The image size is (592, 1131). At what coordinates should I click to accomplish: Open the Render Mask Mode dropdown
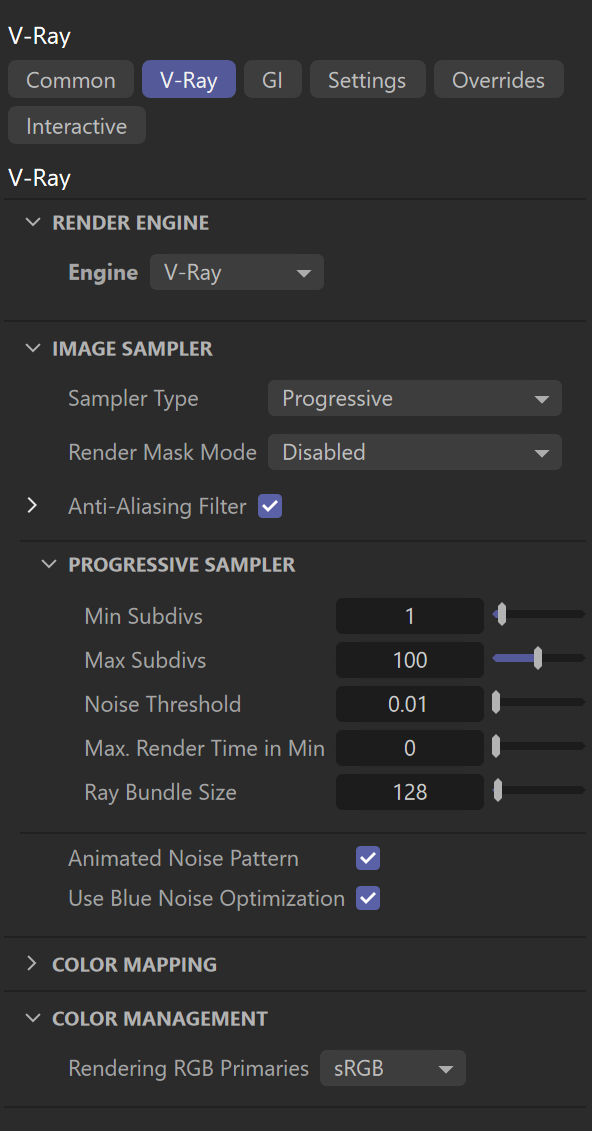(415, 452)
